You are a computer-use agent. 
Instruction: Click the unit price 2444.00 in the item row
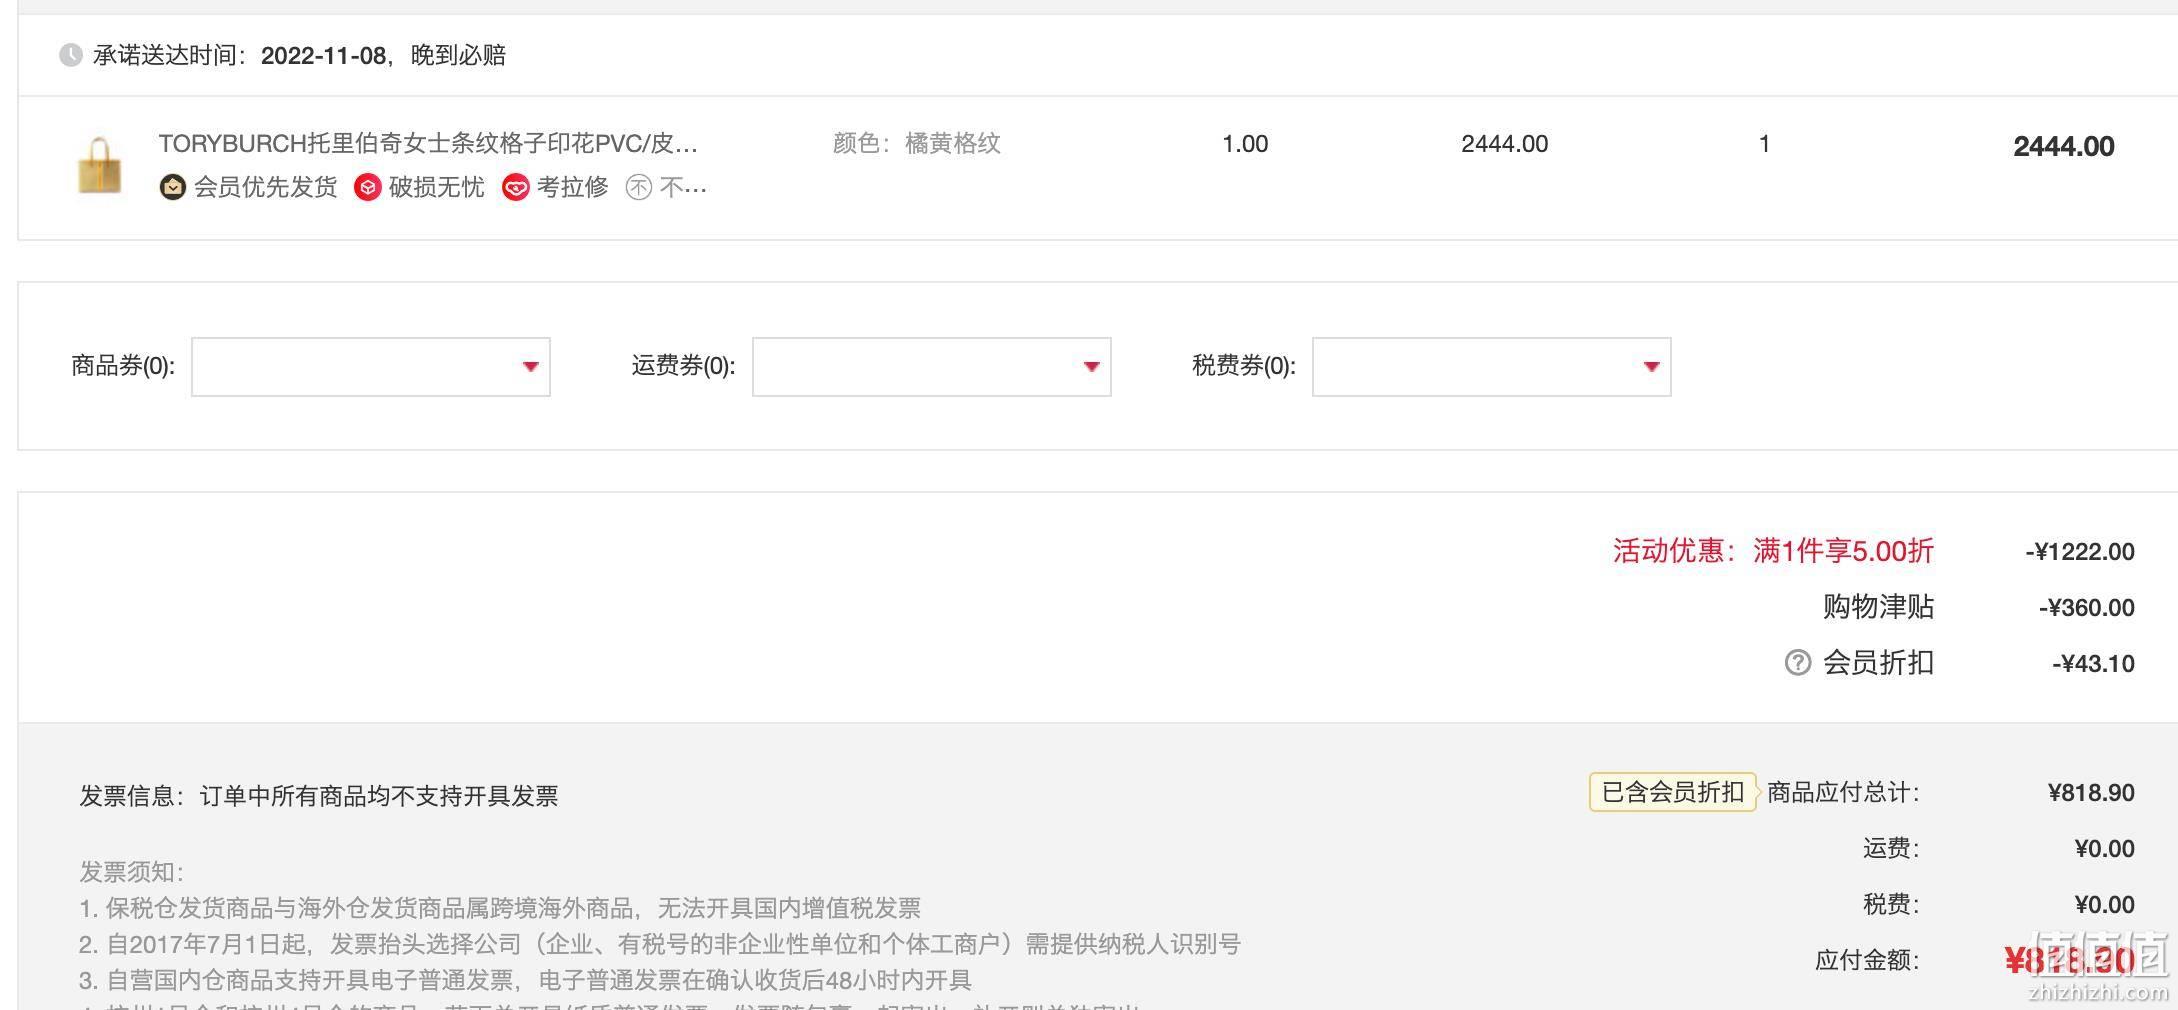tap(1504, 144)
